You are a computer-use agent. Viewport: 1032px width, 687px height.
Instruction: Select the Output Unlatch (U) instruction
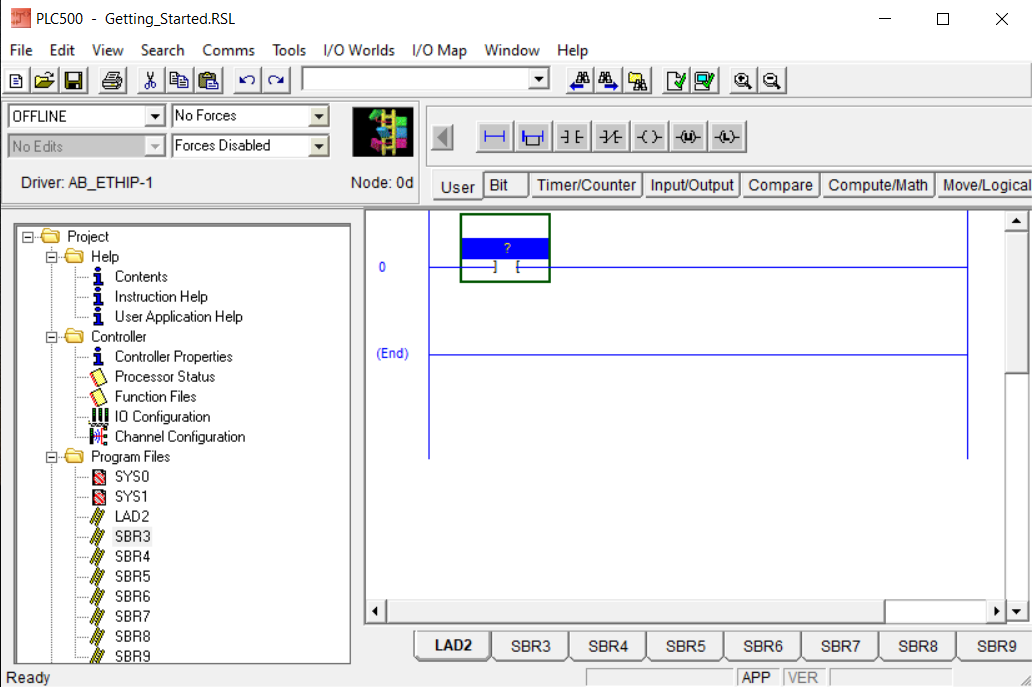688,137
